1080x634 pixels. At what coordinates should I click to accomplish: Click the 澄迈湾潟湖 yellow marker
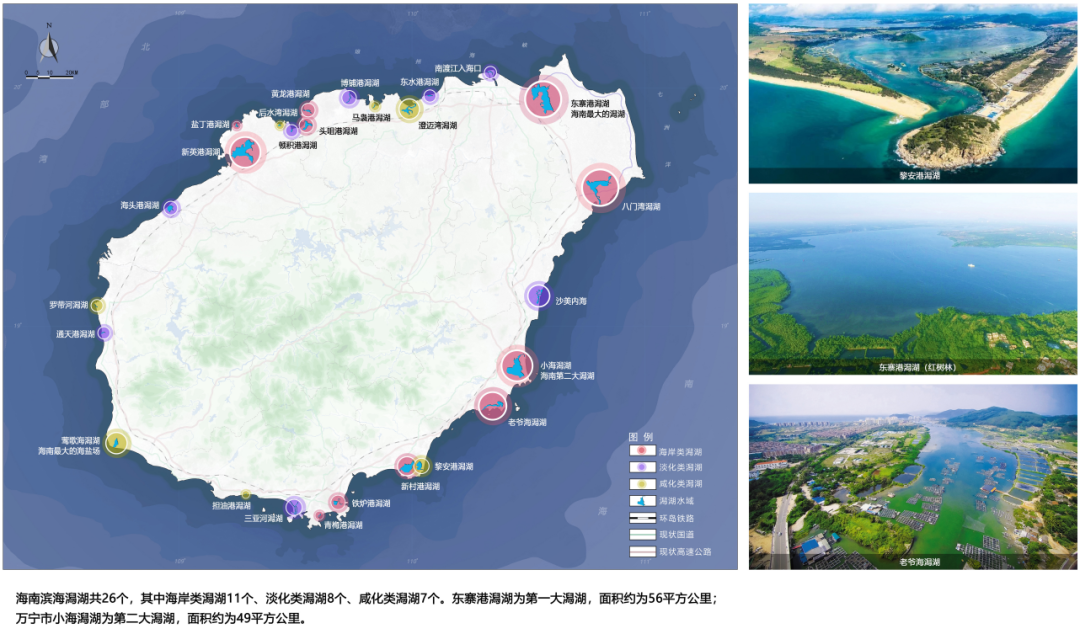pyautogui.click(x=409, y=110)
